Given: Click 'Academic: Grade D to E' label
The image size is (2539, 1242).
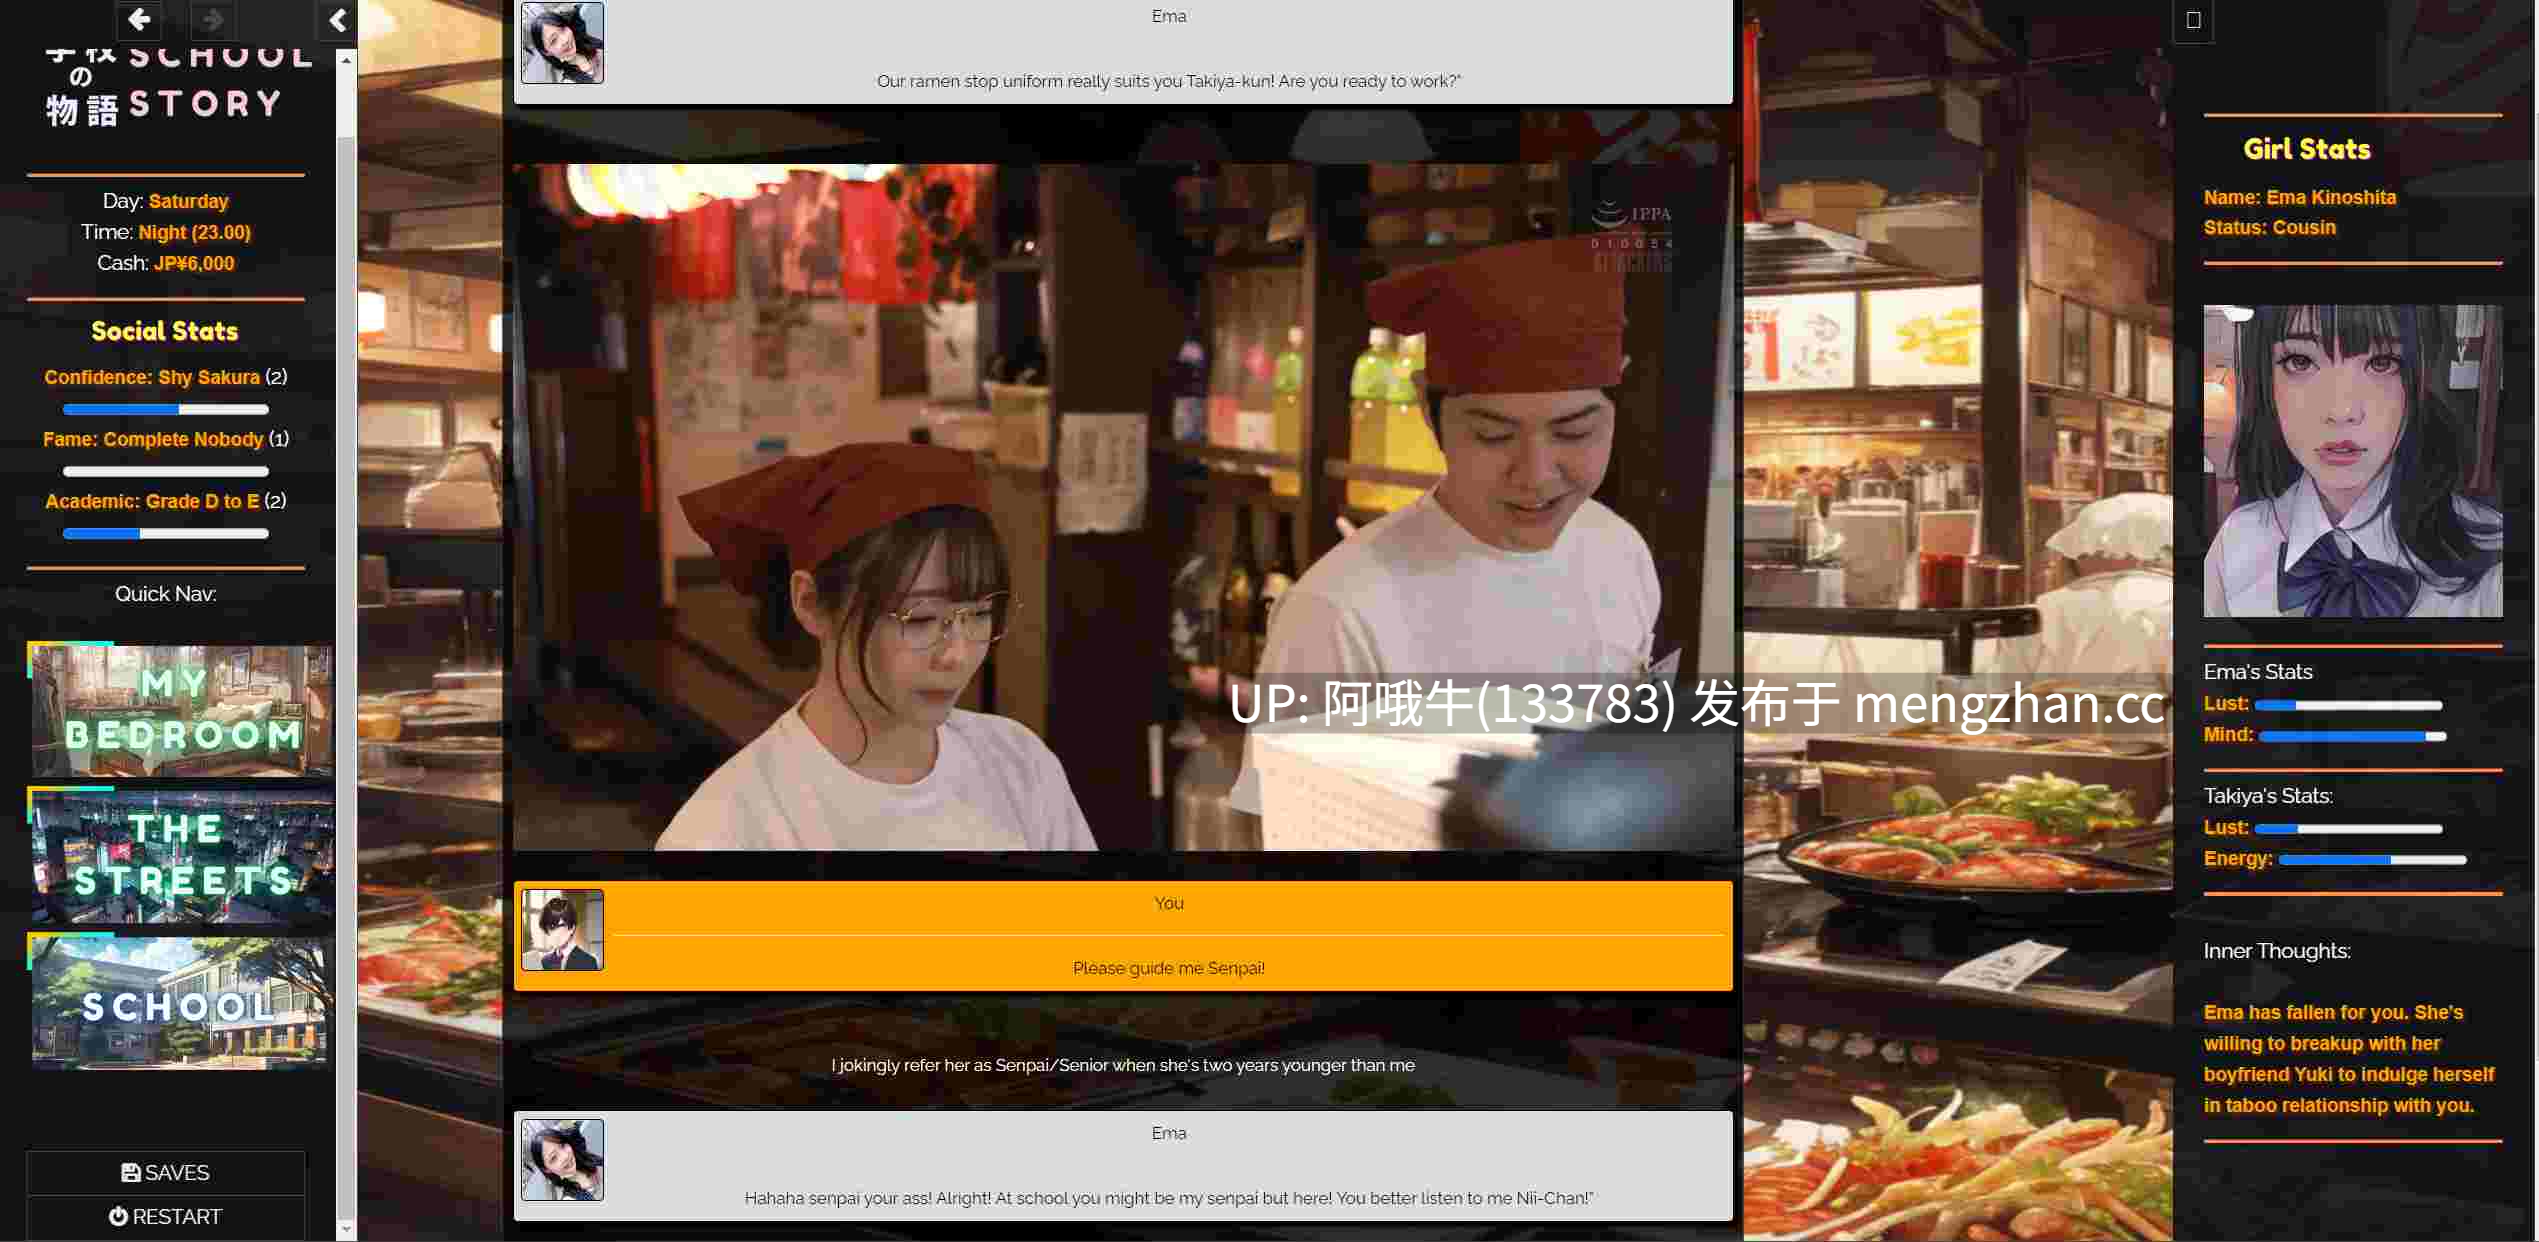Looking at the screenshot, I should pos(152,501).
